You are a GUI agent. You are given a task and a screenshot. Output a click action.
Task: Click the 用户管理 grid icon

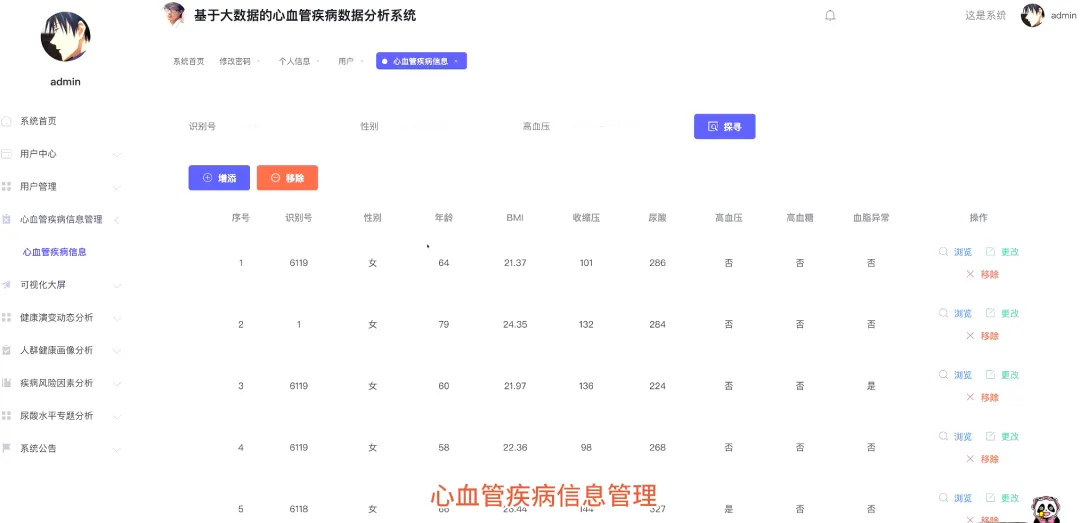[x=6, y=187]
